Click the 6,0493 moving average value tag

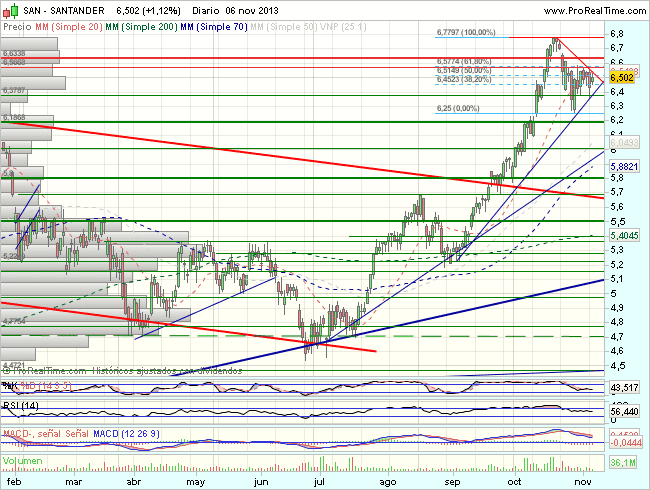(624, 143)
